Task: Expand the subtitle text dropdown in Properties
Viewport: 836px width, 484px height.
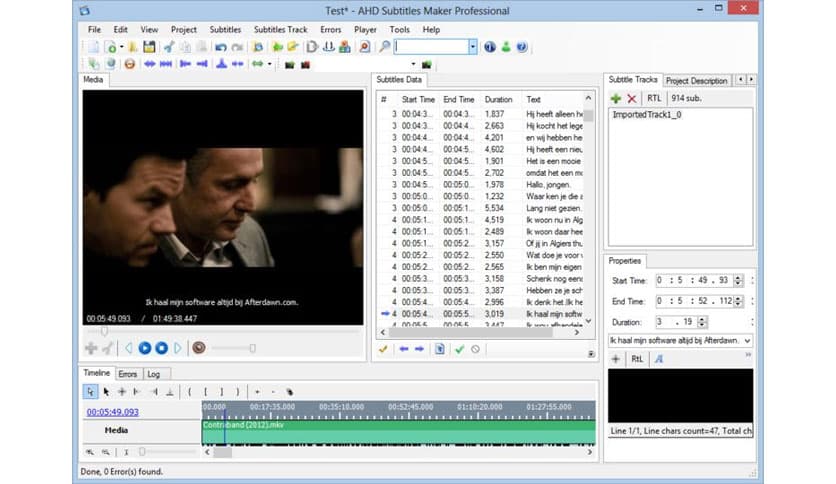Action: pos(747,340)
